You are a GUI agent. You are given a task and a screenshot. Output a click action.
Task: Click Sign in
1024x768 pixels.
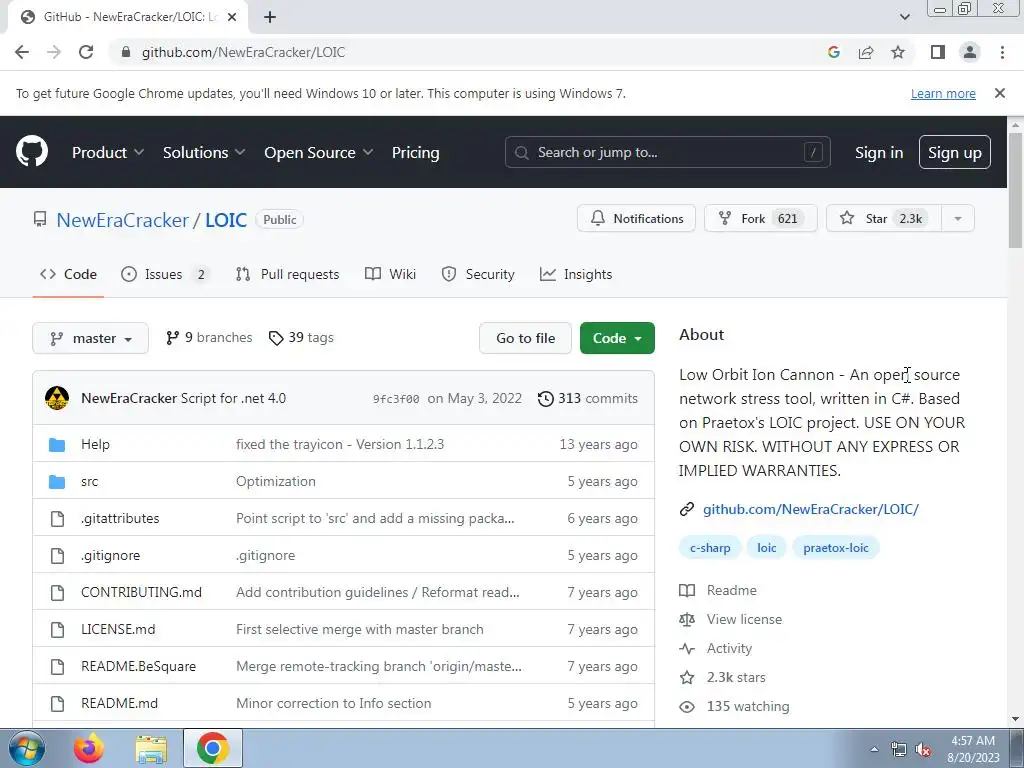coord(879,152)
